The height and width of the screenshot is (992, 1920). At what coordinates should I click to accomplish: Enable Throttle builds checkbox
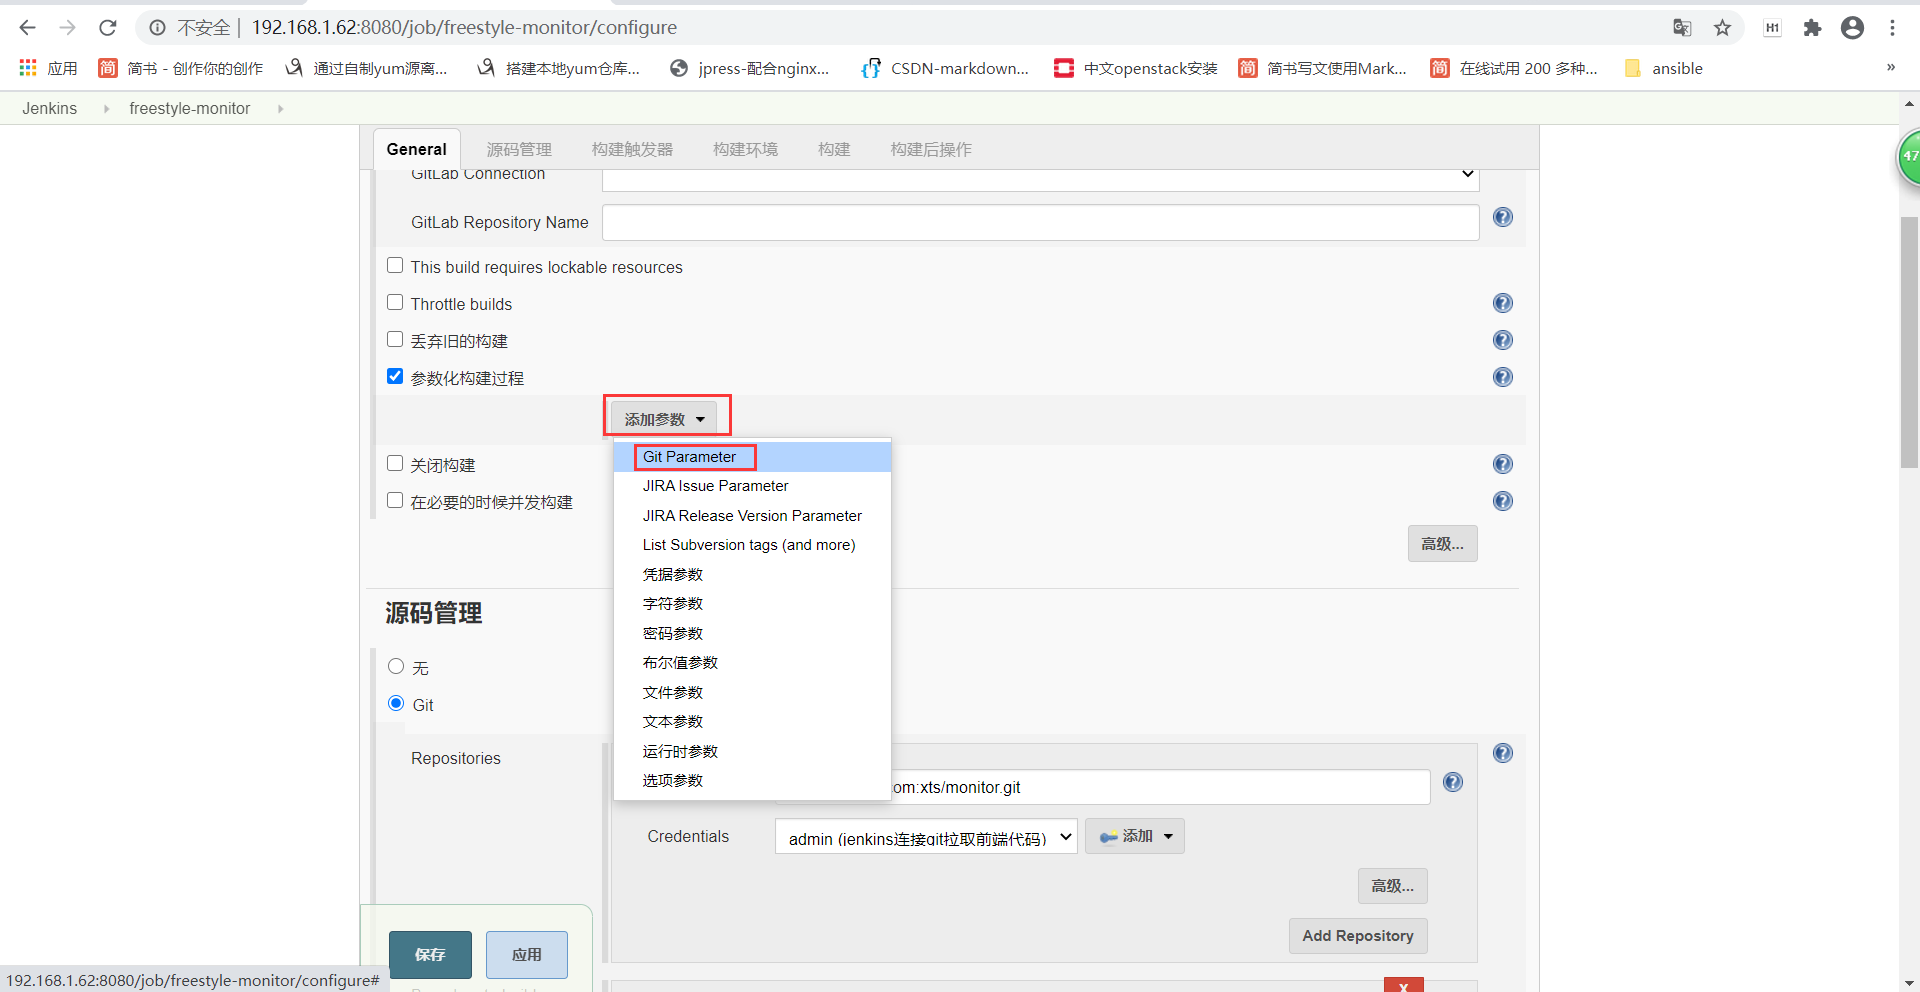coord(395,302)
